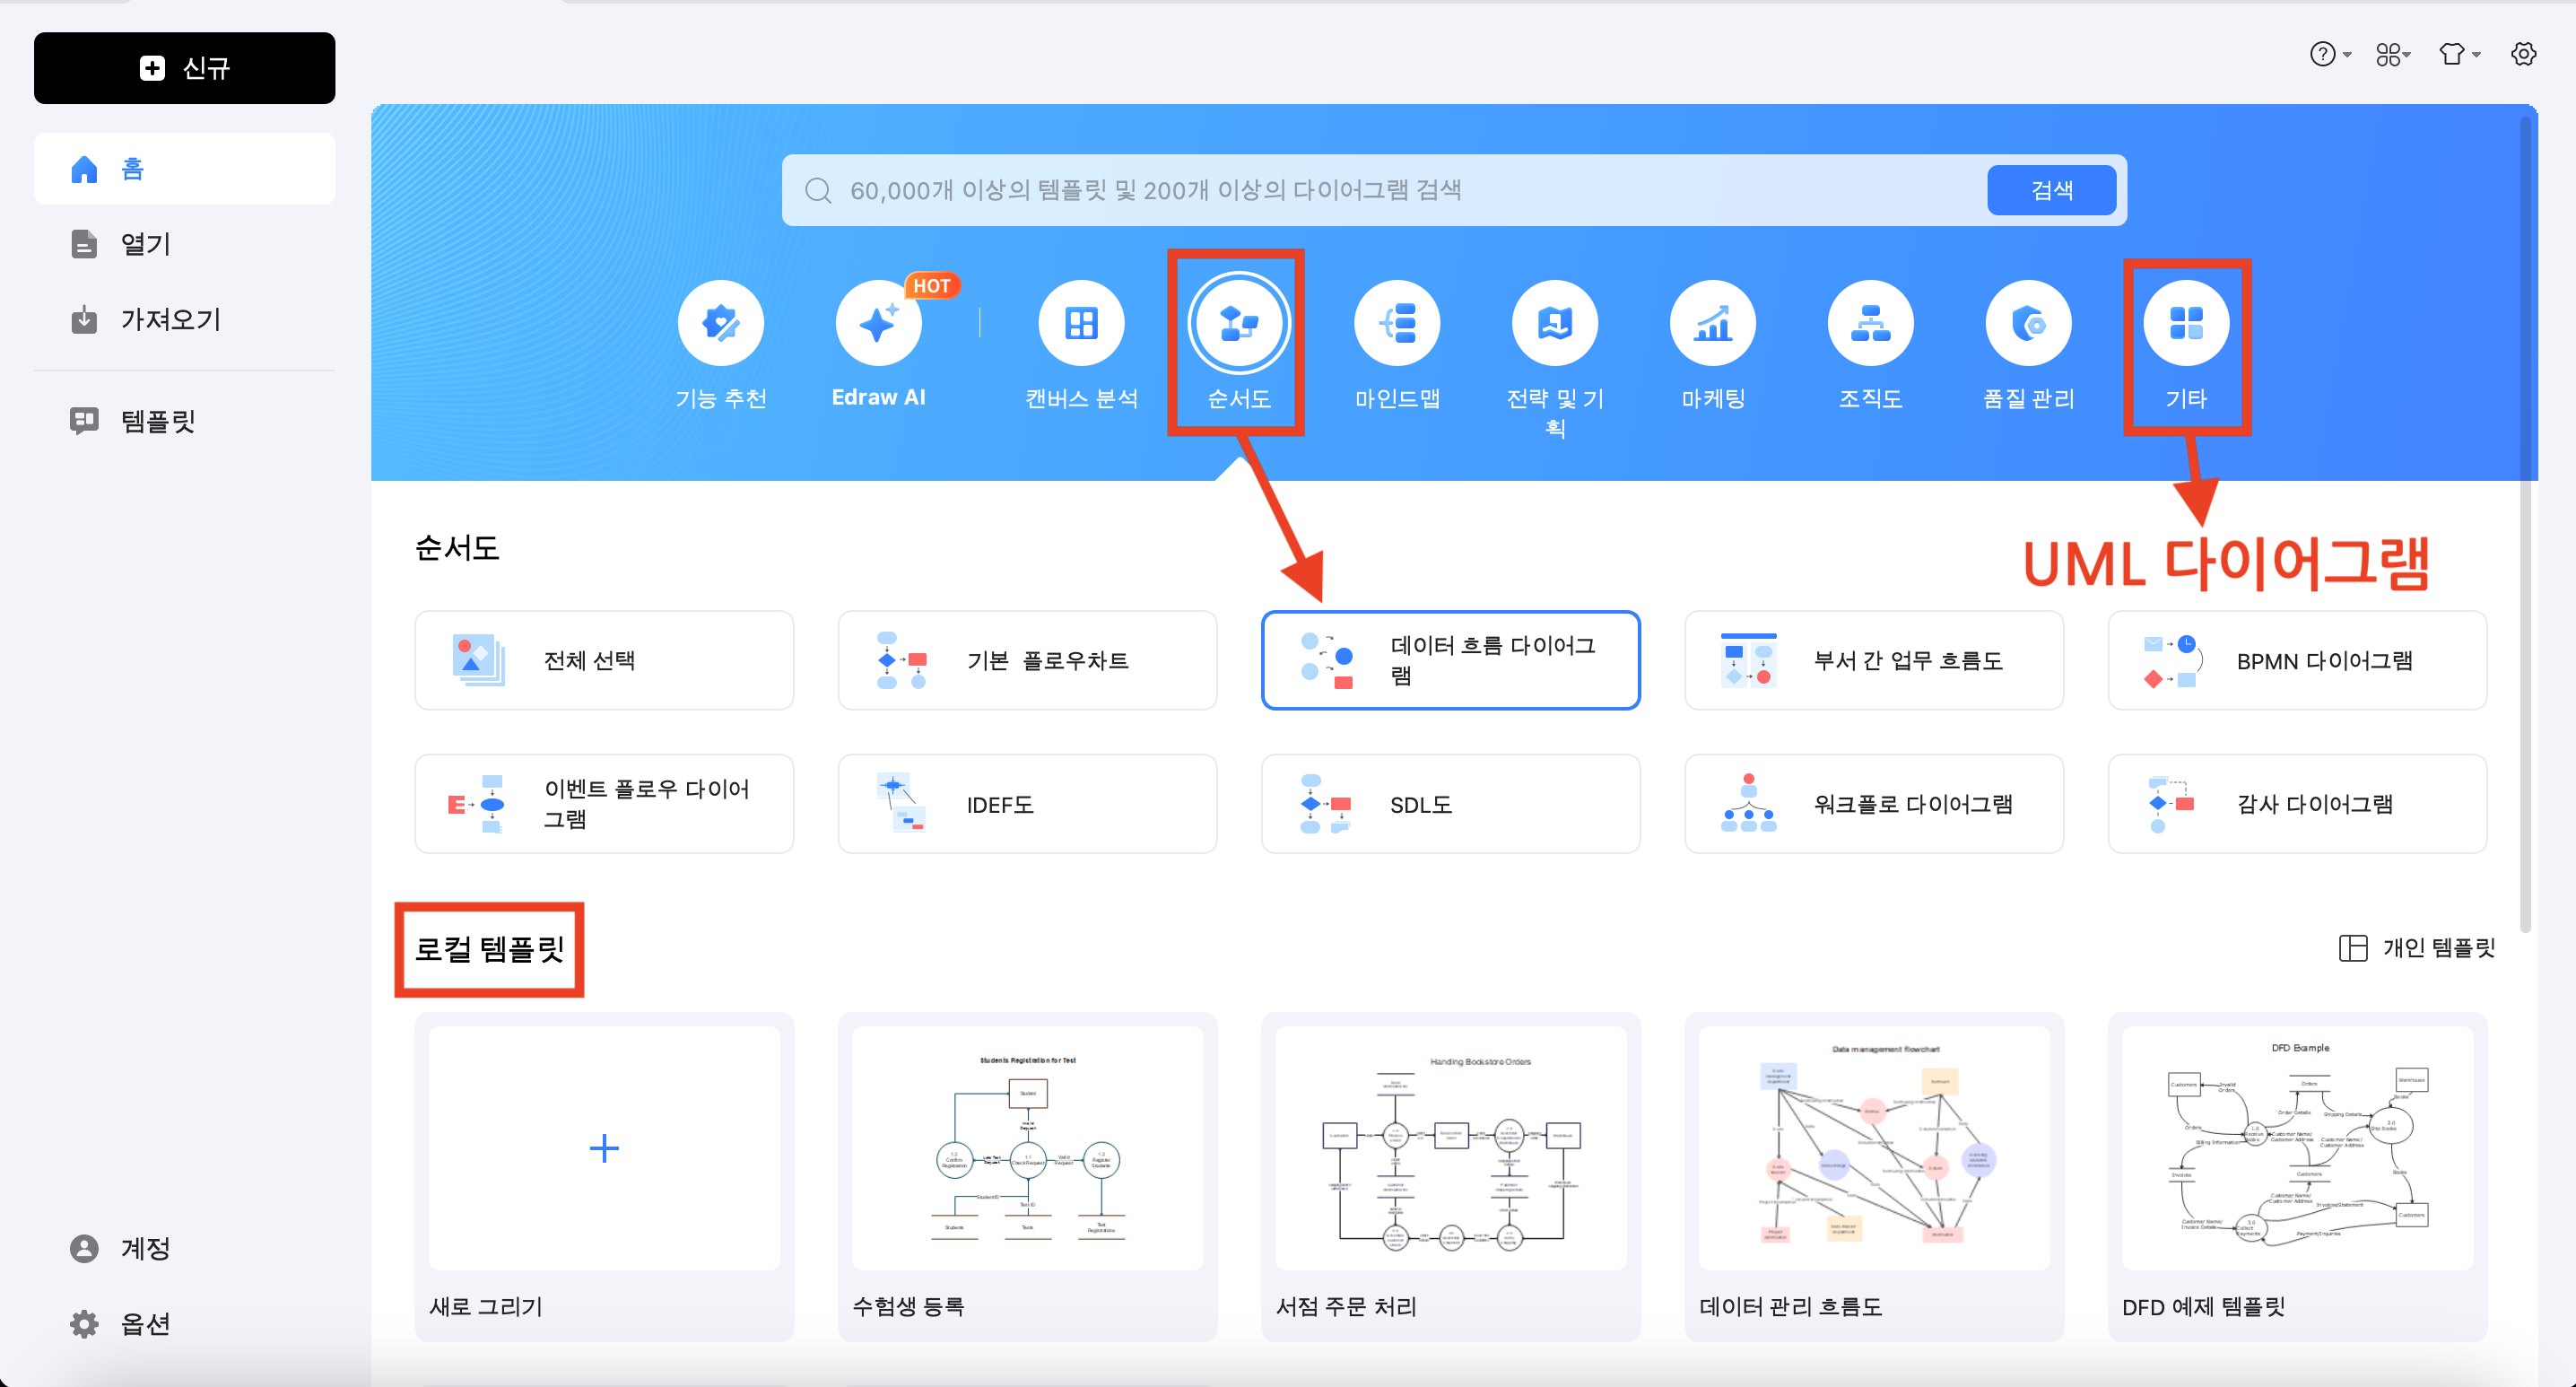Open the 템플릿 sidebar section
The image size is (2576, 1387).
click(184, 421)
